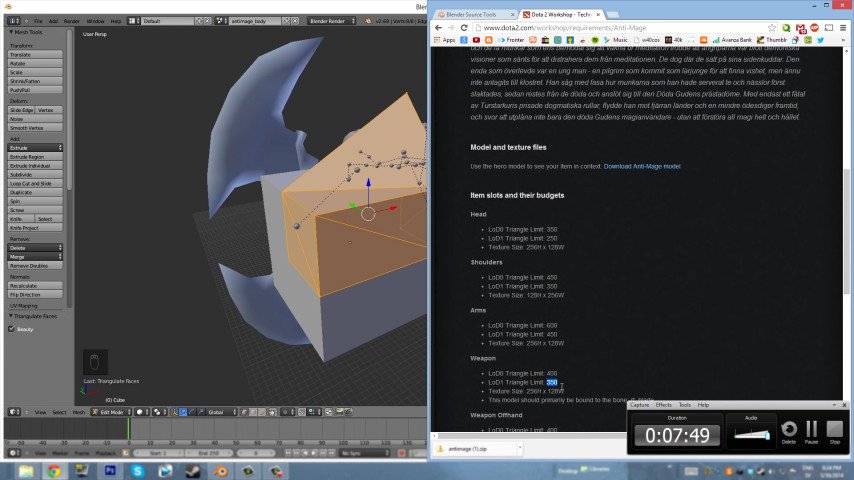Delete the Default screen layout with X icon
The height and width of the screenshot is (480, 854).
[x=208, y=21]
